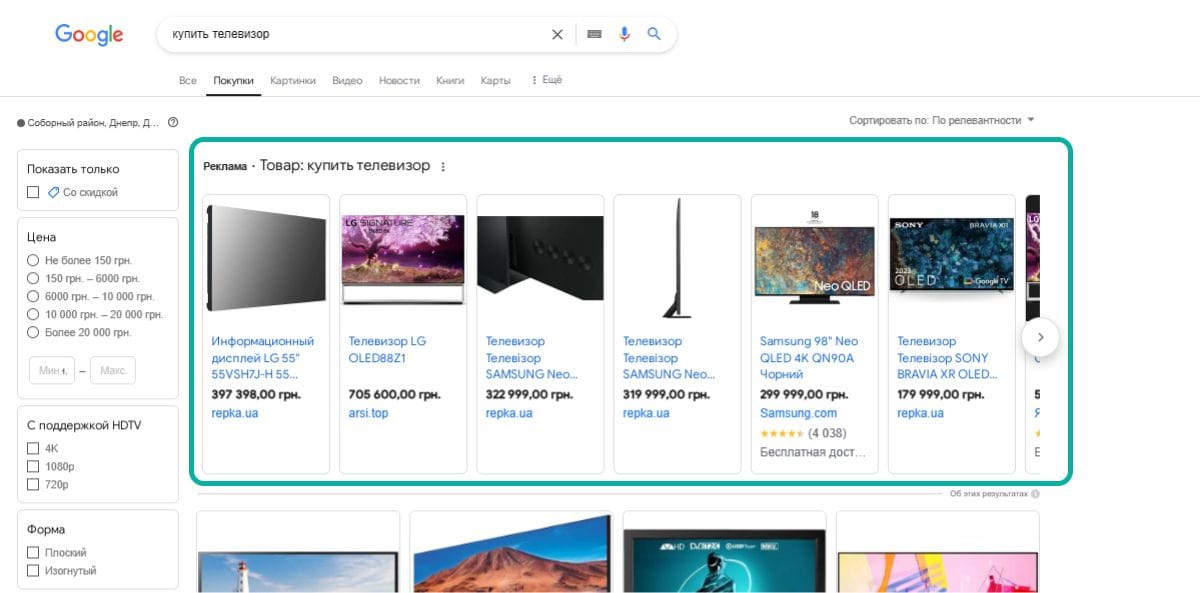Open Samsung 98" Neo QLED 4K link
1200x593 pixels.
pyautogui.click(x=809, y=358)
